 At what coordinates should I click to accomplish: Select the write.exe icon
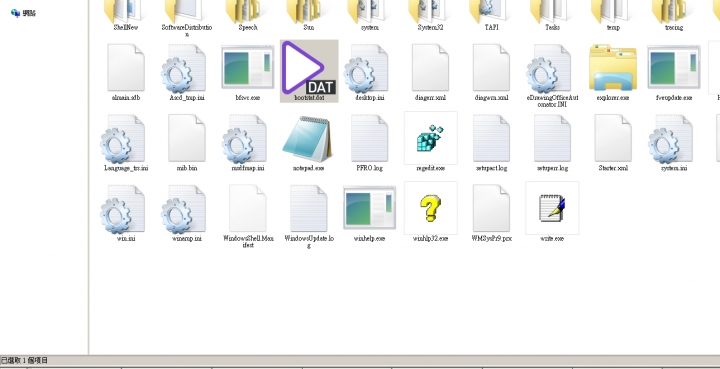(x=552, y=208)
